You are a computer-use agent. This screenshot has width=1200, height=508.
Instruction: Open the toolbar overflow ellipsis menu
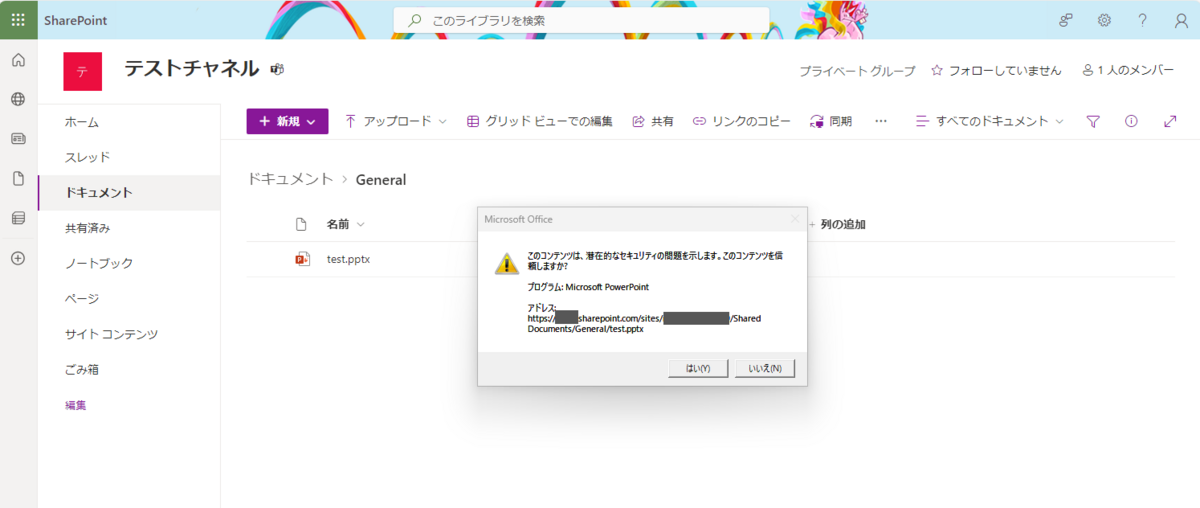coord(881,121)
